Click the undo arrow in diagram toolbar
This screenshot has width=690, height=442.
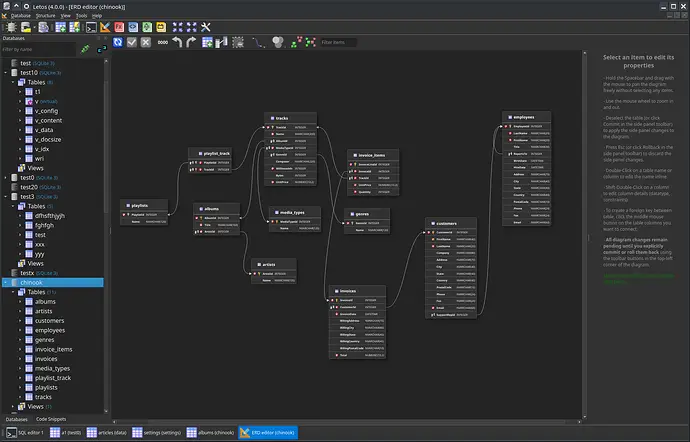click(x=177, y=42)
